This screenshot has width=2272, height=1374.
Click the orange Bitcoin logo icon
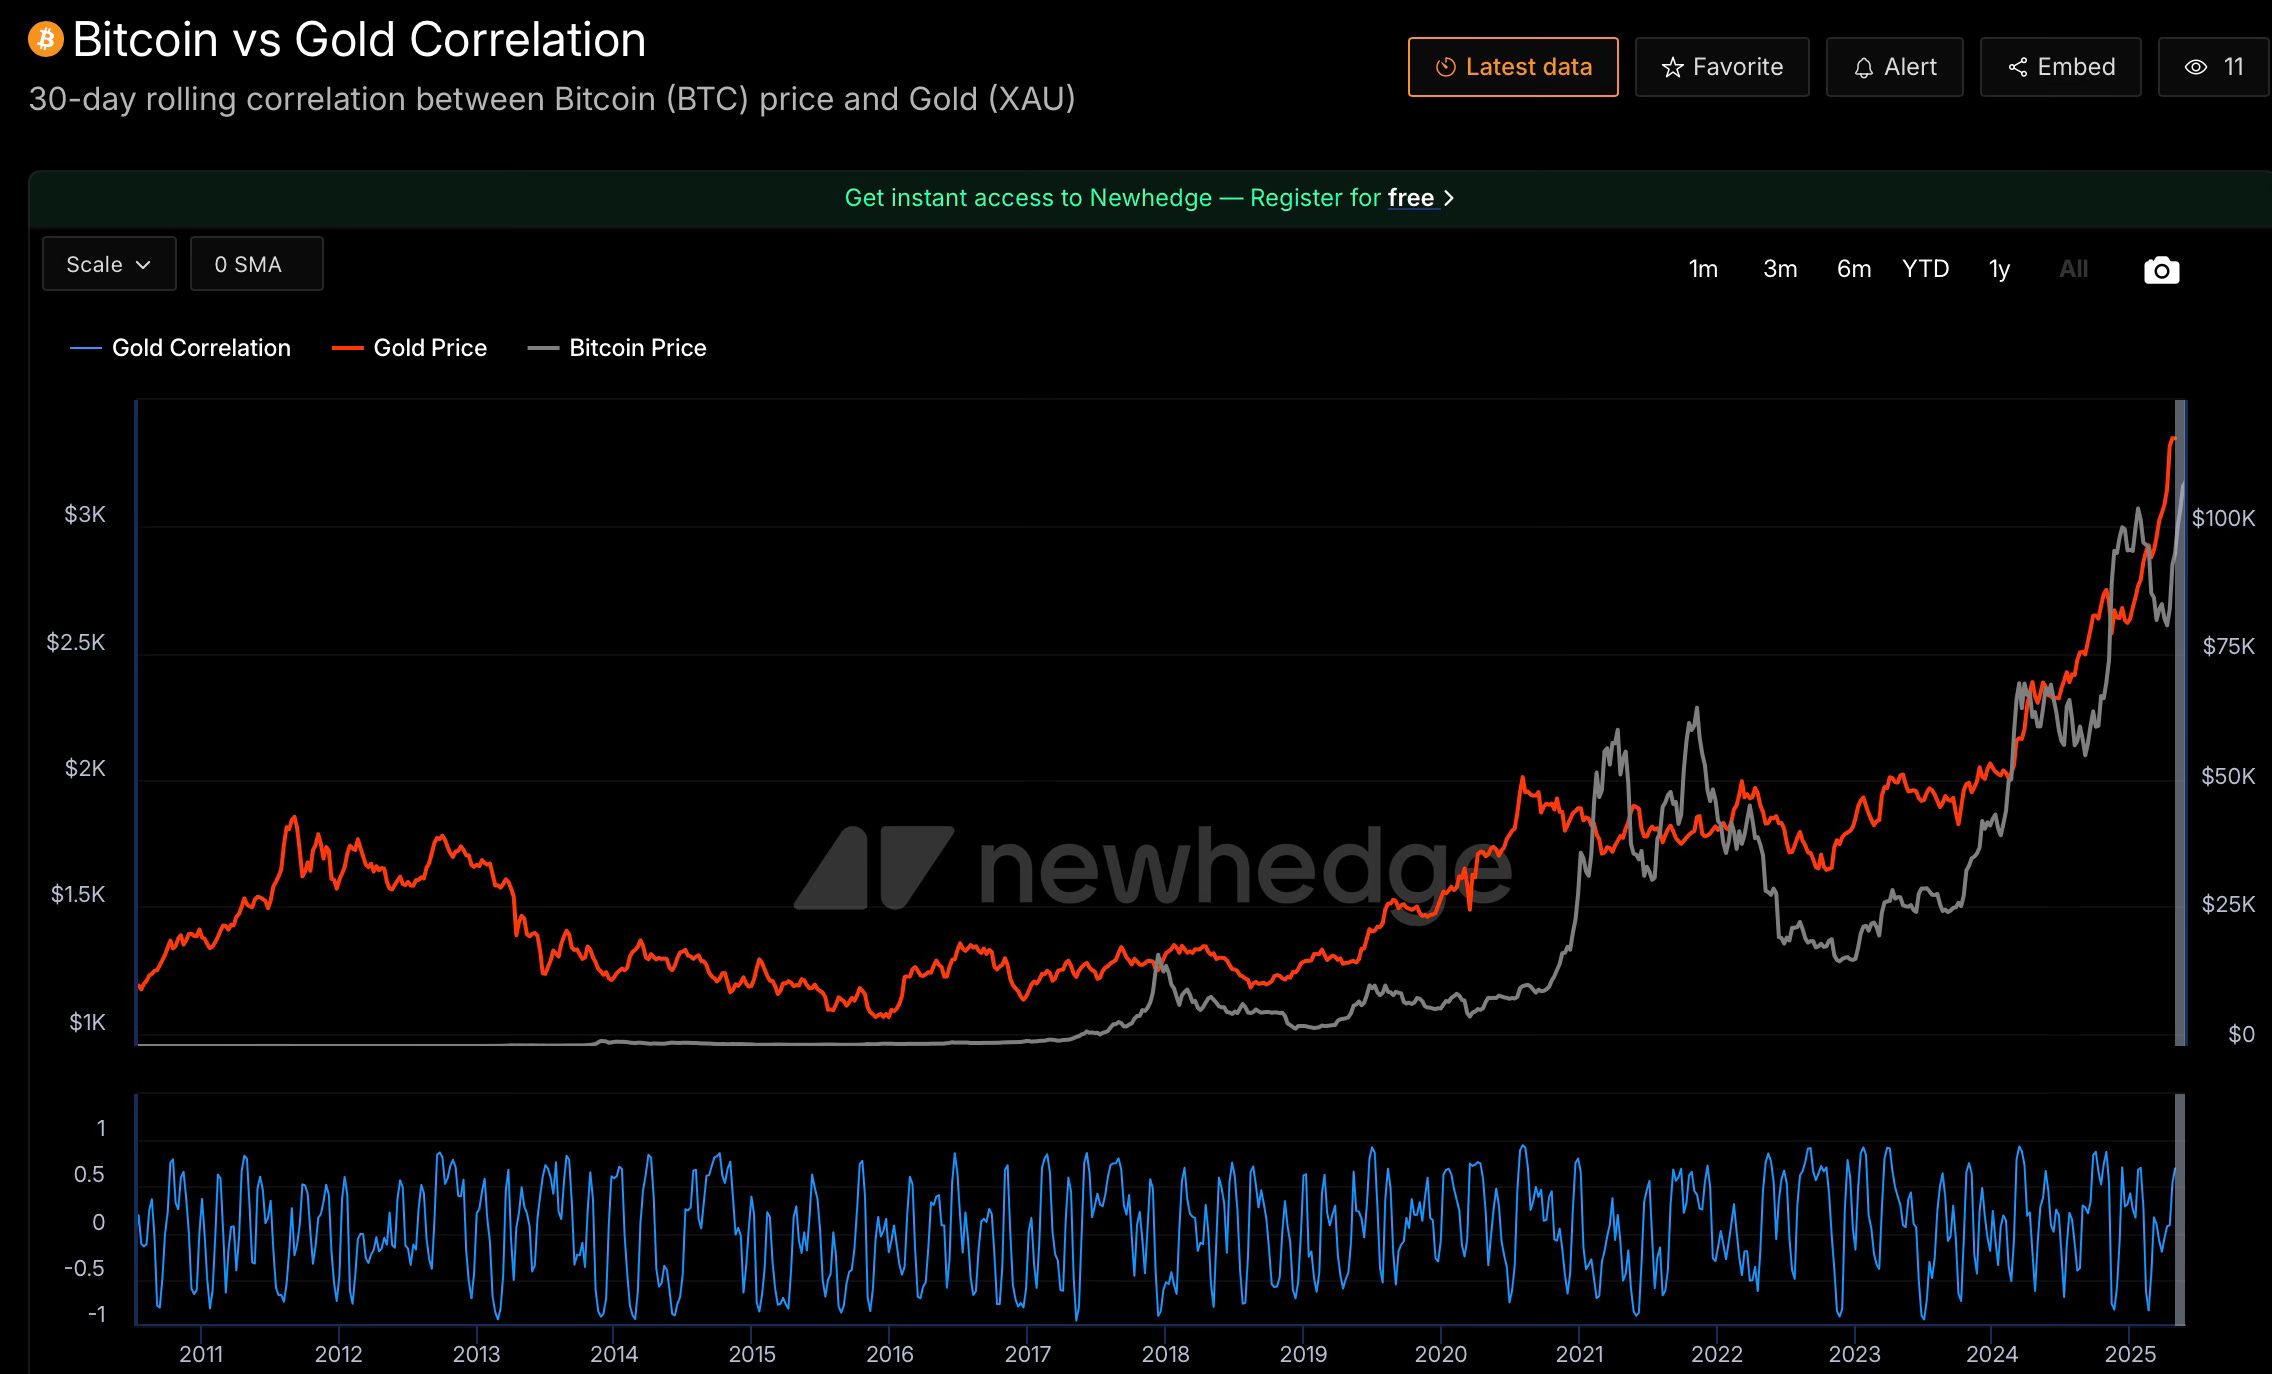45,40
